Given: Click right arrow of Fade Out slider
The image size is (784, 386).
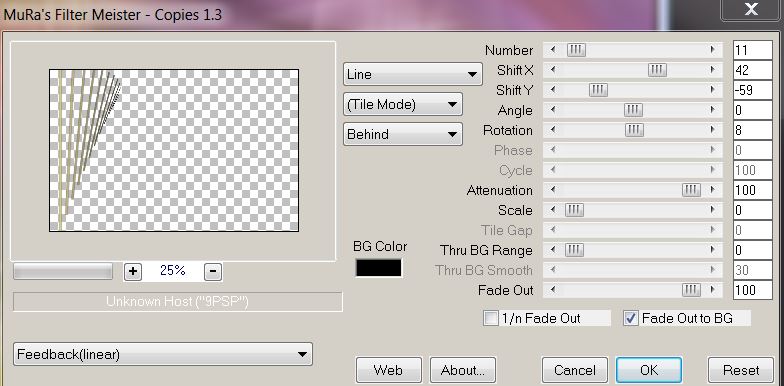Looking at the screenshot, I should 712,290.
